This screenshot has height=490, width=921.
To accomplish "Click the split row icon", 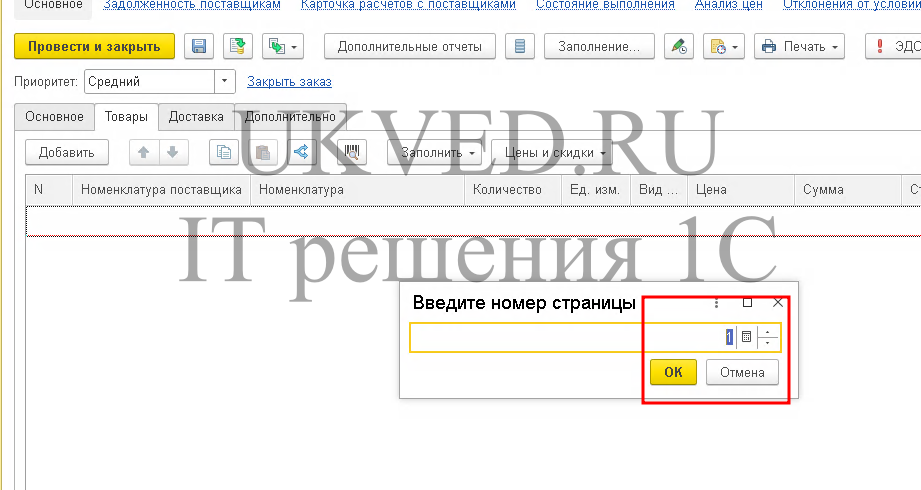I will (301, 153).
